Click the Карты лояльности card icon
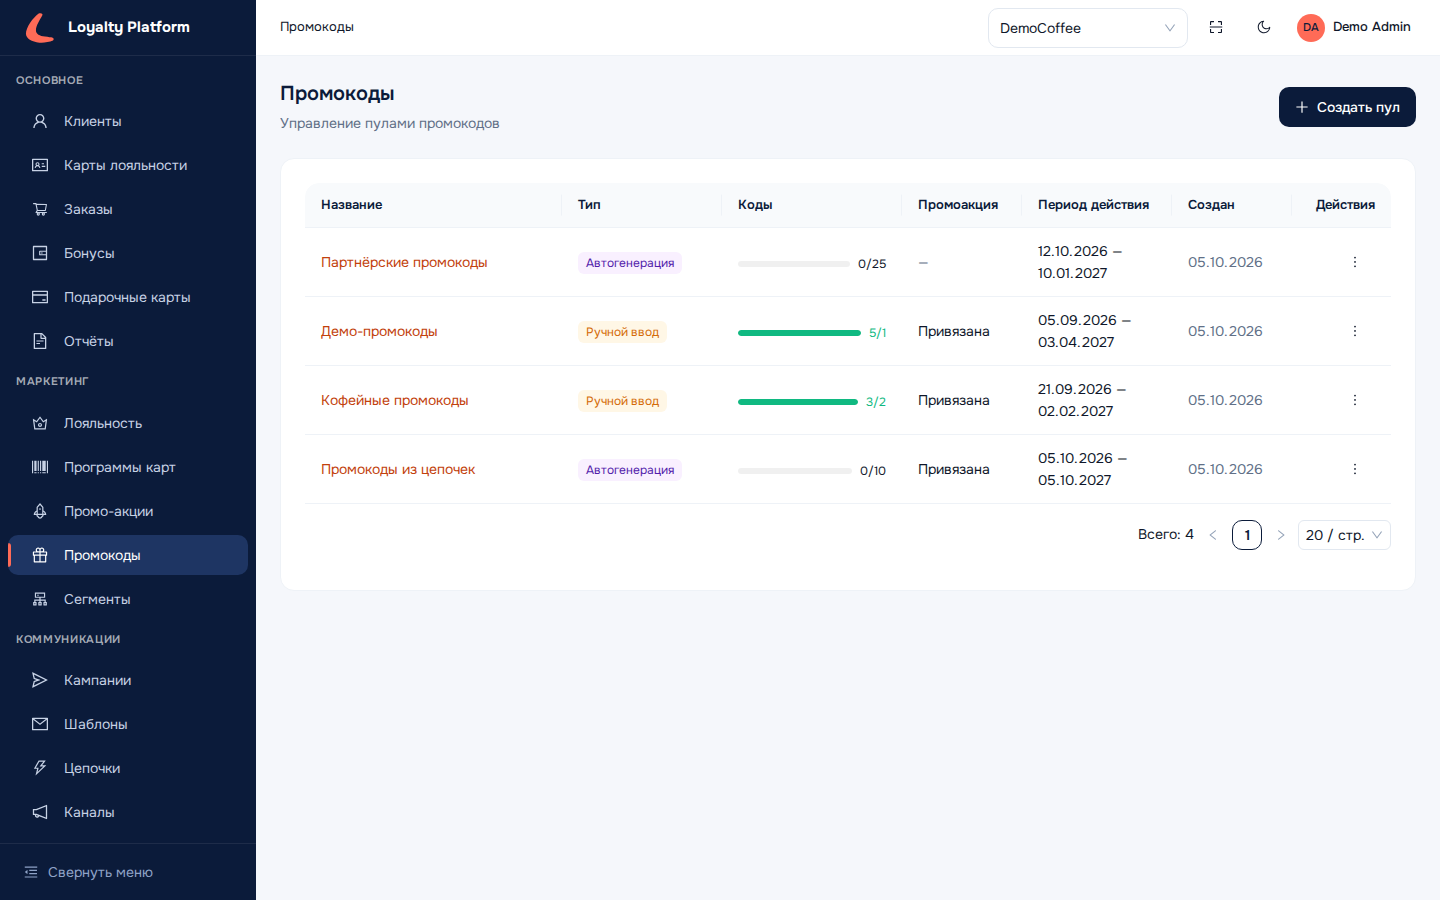This screenshot has width=1440, height=900. coord(40,165)
